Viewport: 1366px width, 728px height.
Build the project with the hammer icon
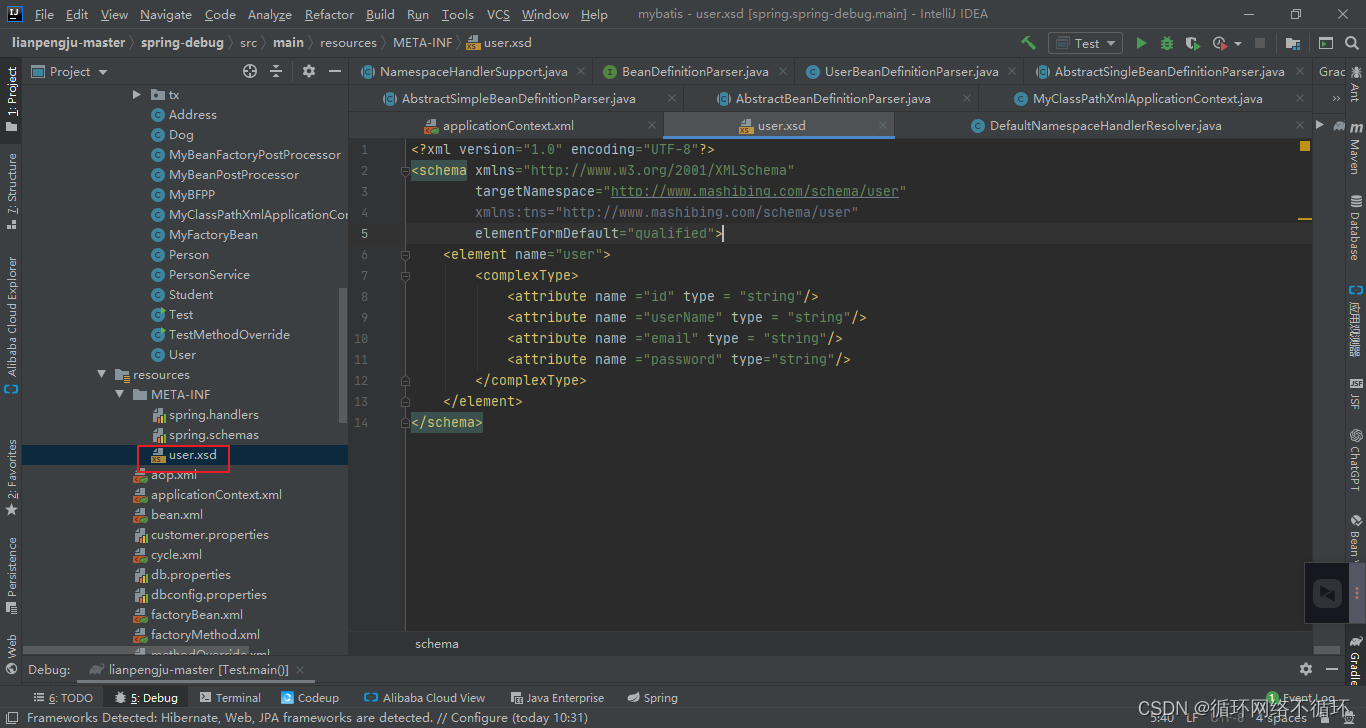point(1028,43)
